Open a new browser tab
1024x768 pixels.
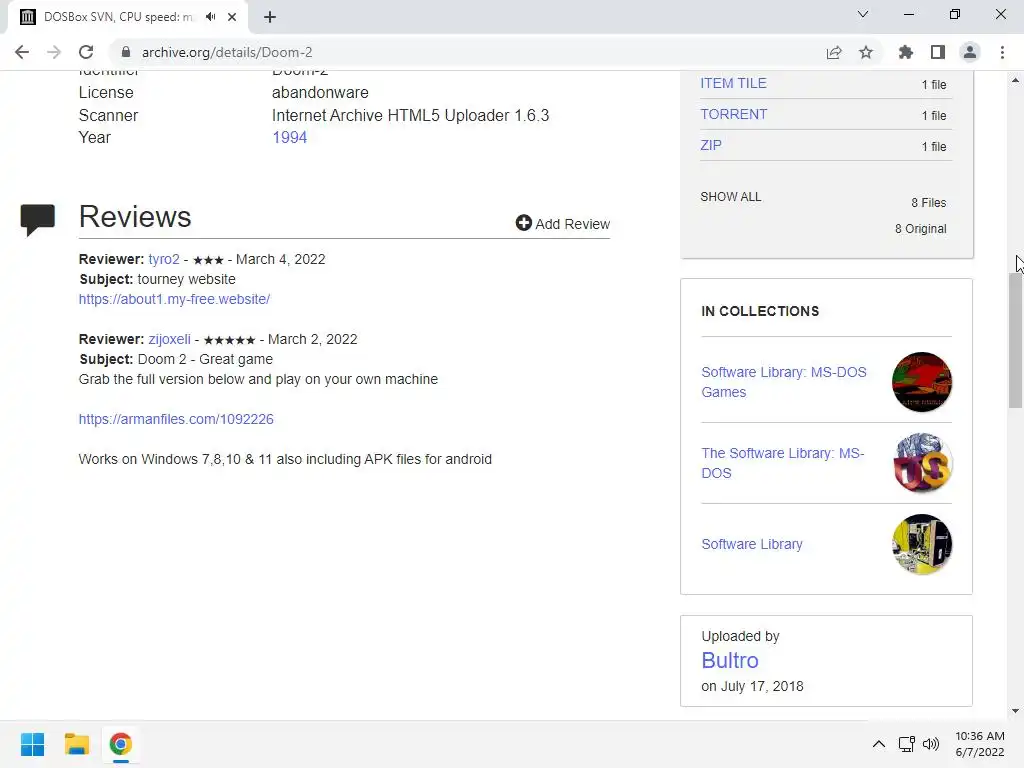pos(270,17)
